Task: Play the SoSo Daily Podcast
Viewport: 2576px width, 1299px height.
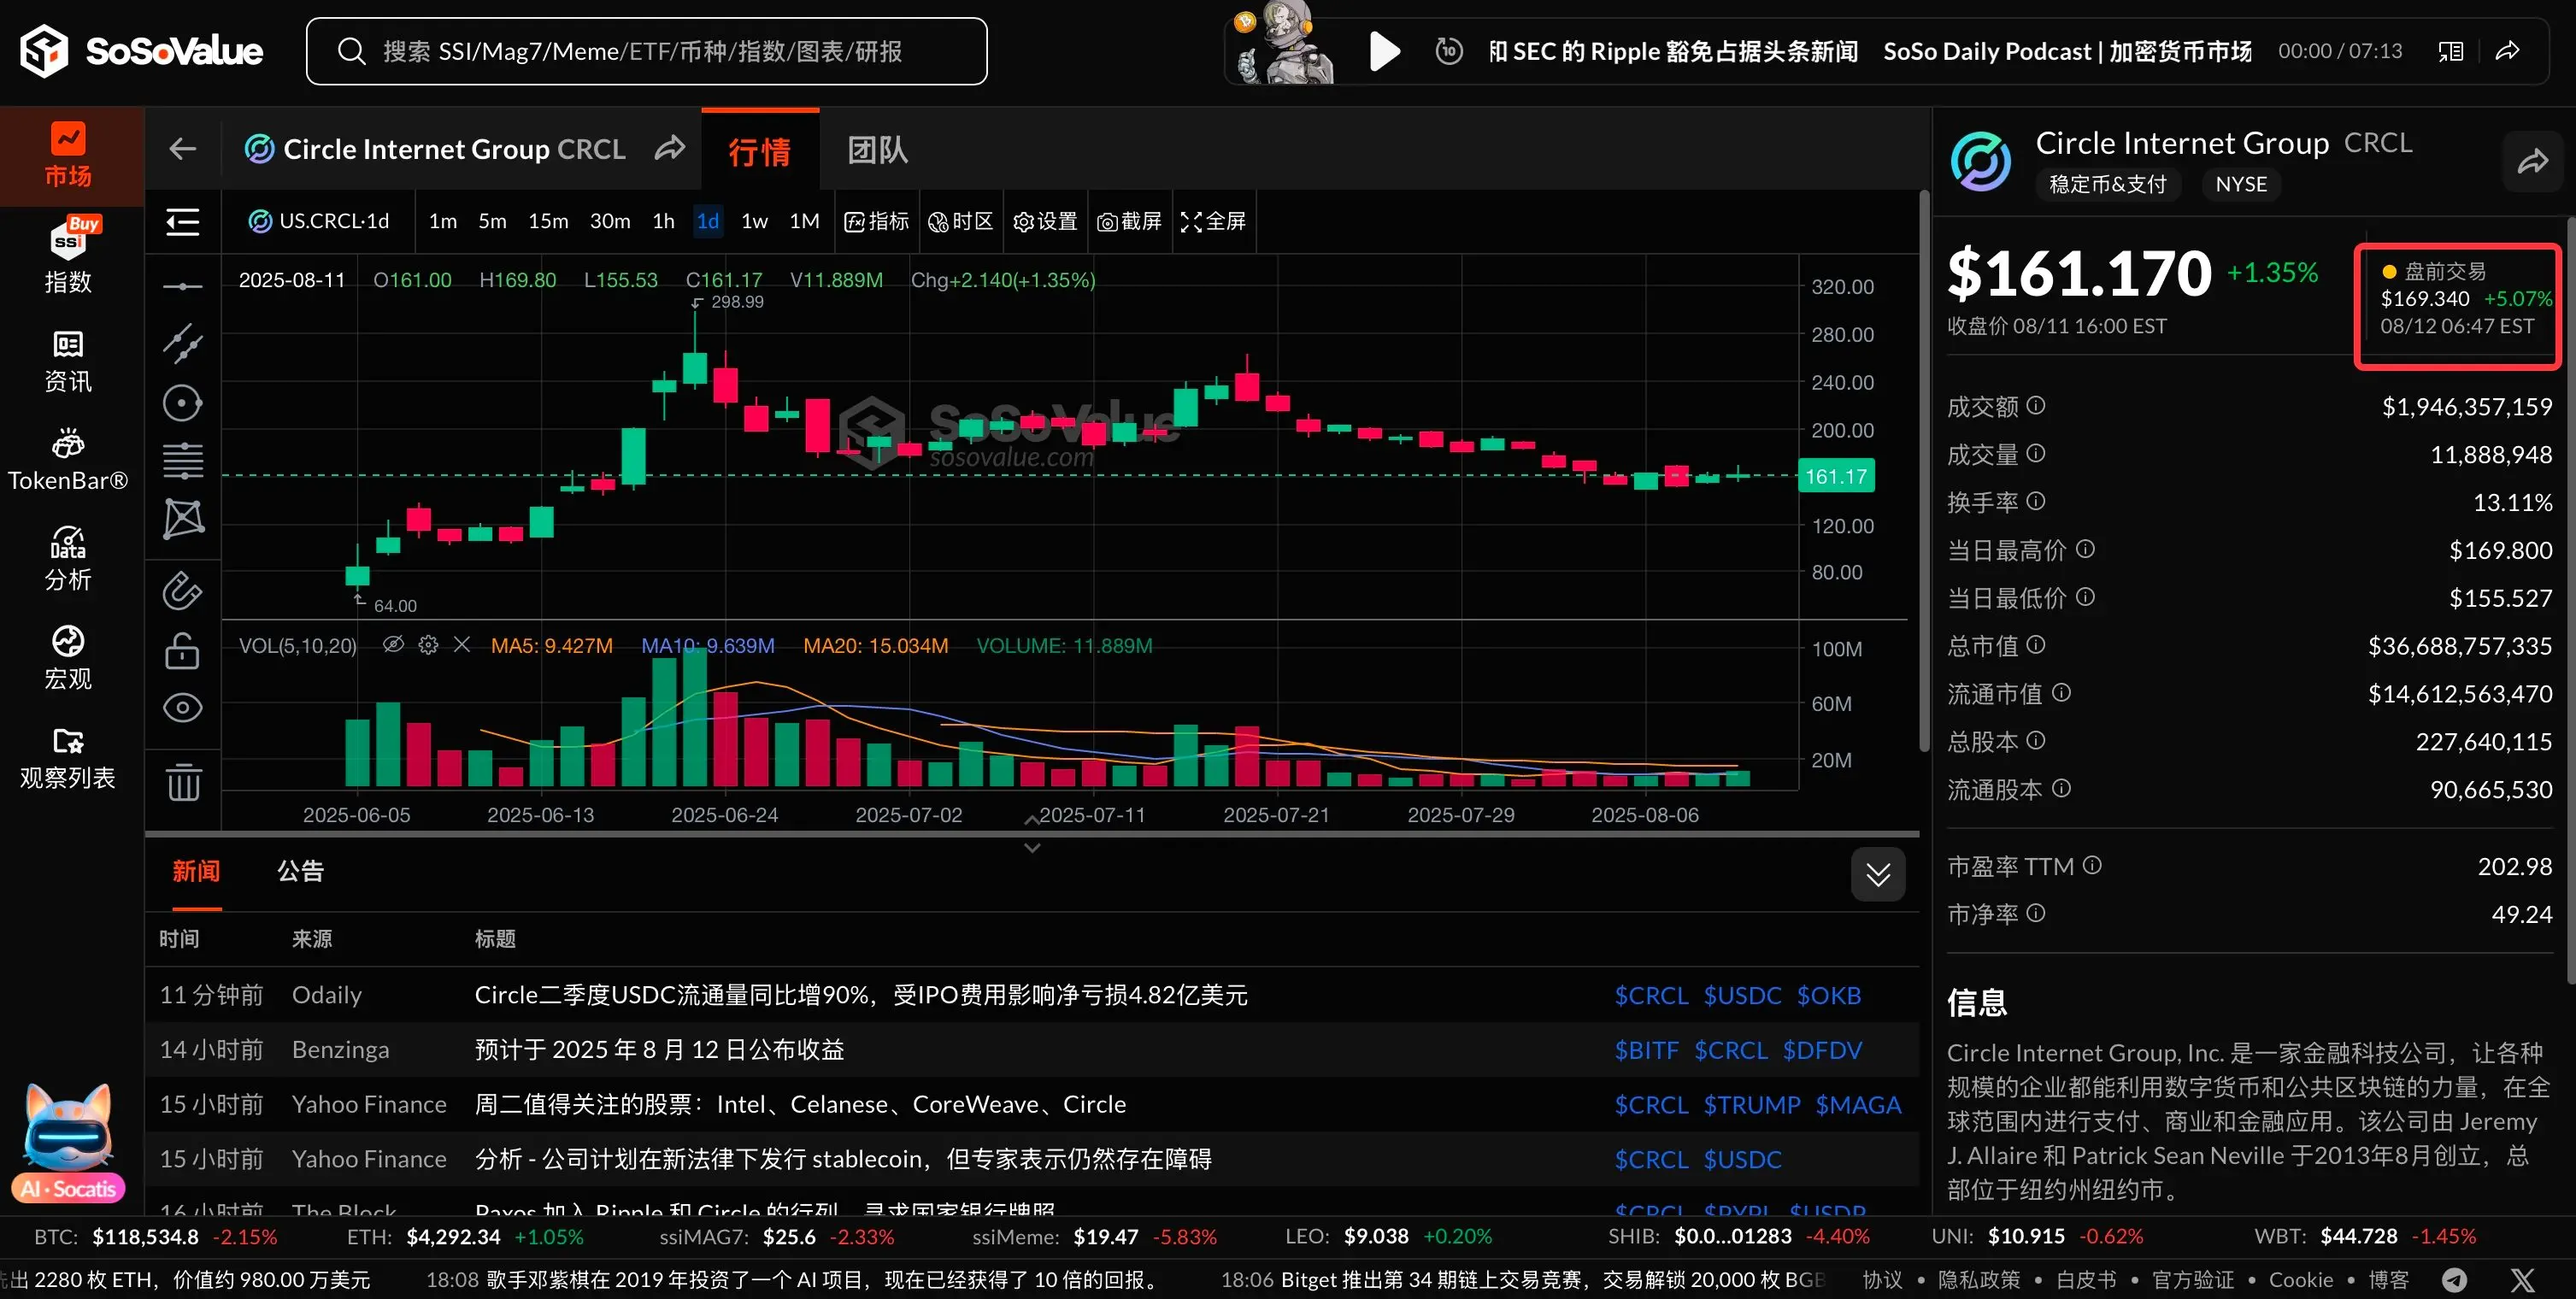Action: 1383,51
